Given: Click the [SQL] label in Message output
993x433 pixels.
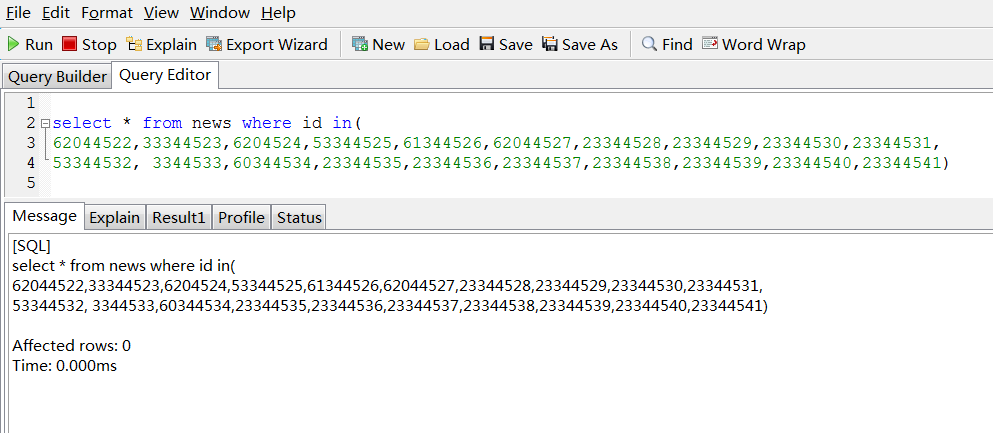Looking at the screenshot, I should [31, 246].
